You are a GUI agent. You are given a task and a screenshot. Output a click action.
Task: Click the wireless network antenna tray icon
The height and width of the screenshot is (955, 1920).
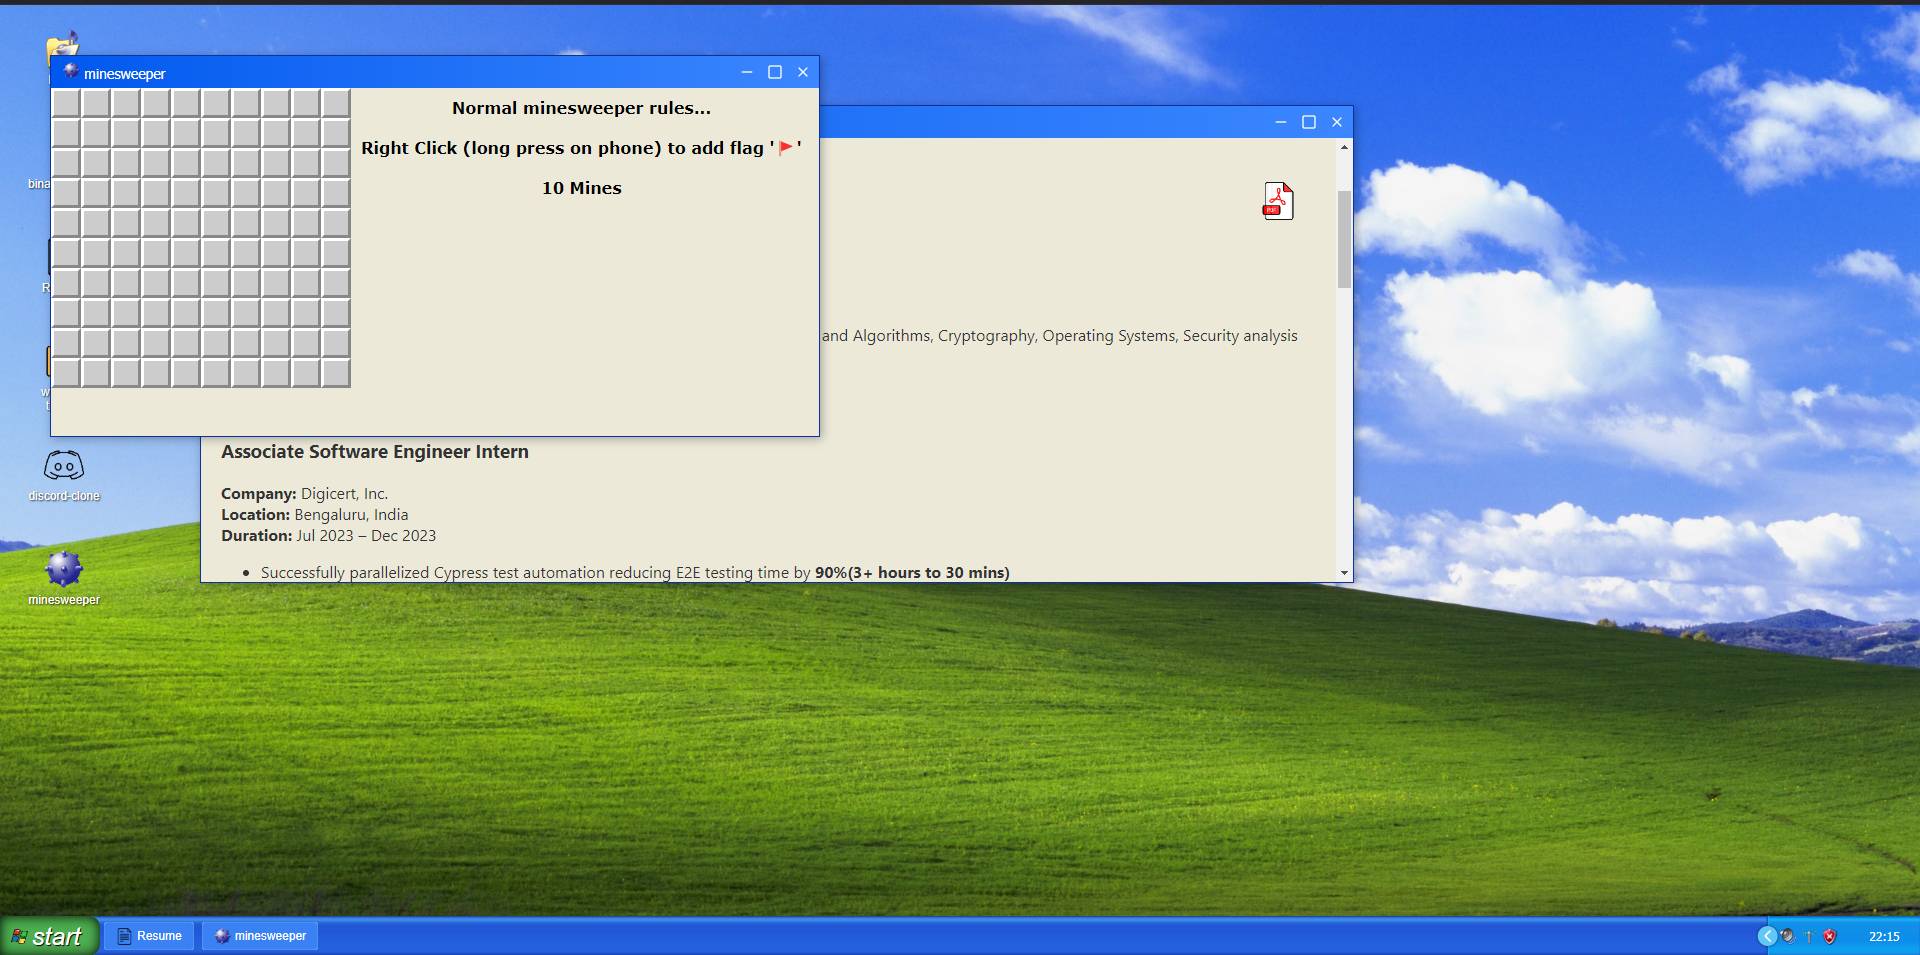click(x=1809, y=936)
